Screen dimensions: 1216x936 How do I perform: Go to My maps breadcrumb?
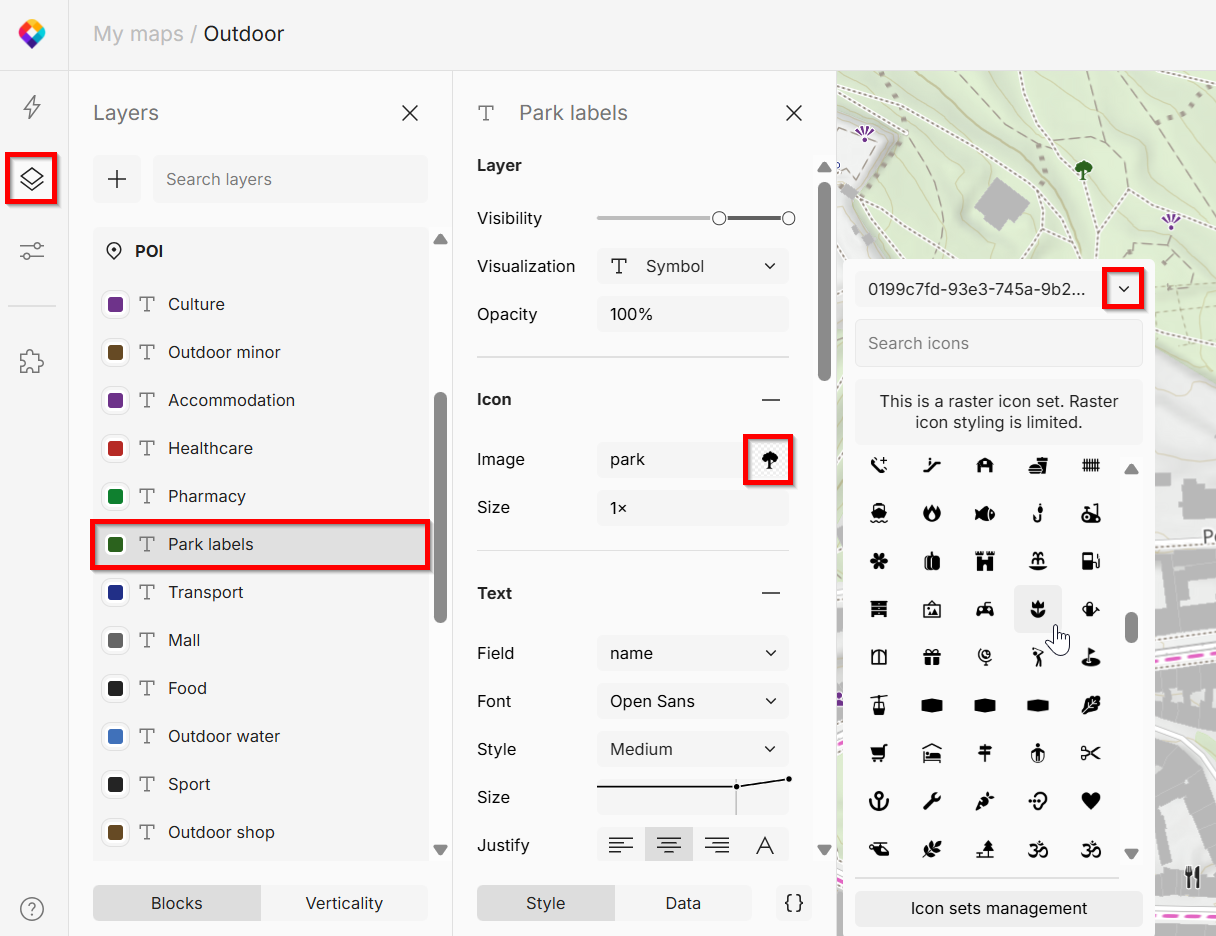pos(138,34)
